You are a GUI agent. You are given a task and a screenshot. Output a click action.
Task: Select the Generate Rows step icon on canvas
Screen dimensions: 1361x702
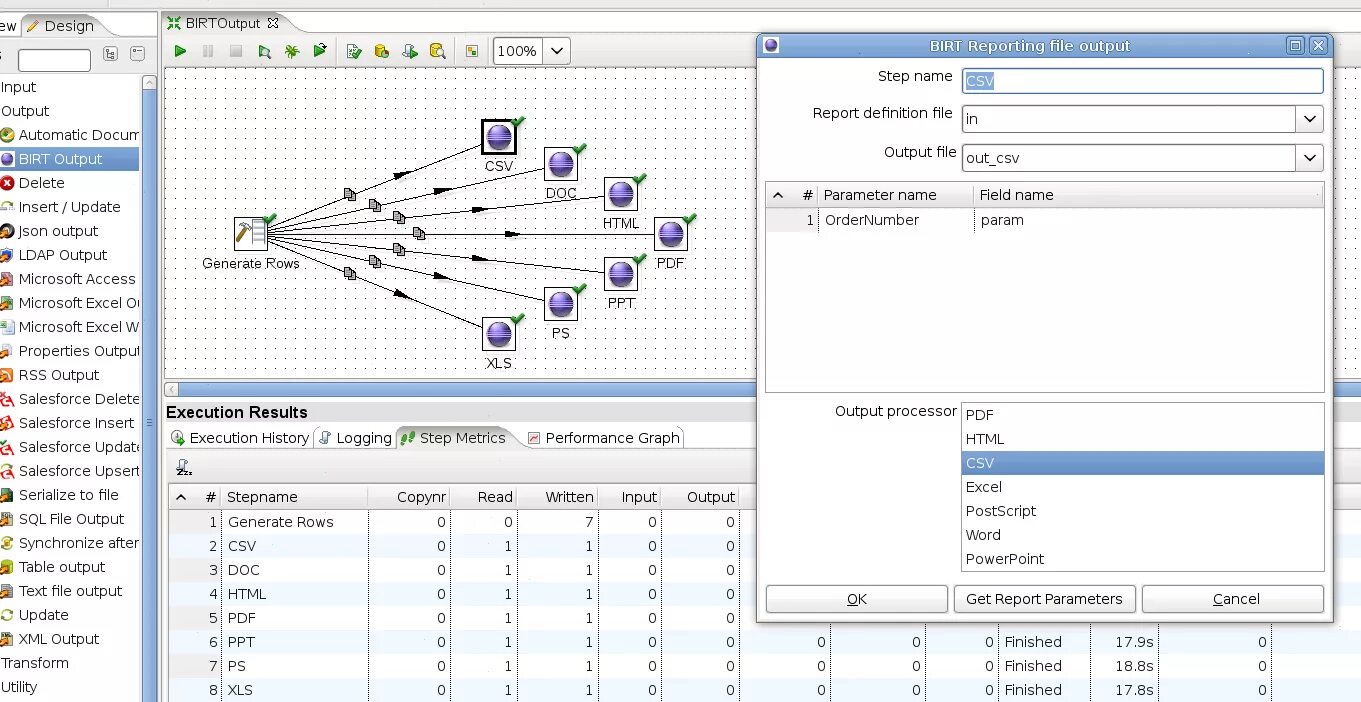250,234
